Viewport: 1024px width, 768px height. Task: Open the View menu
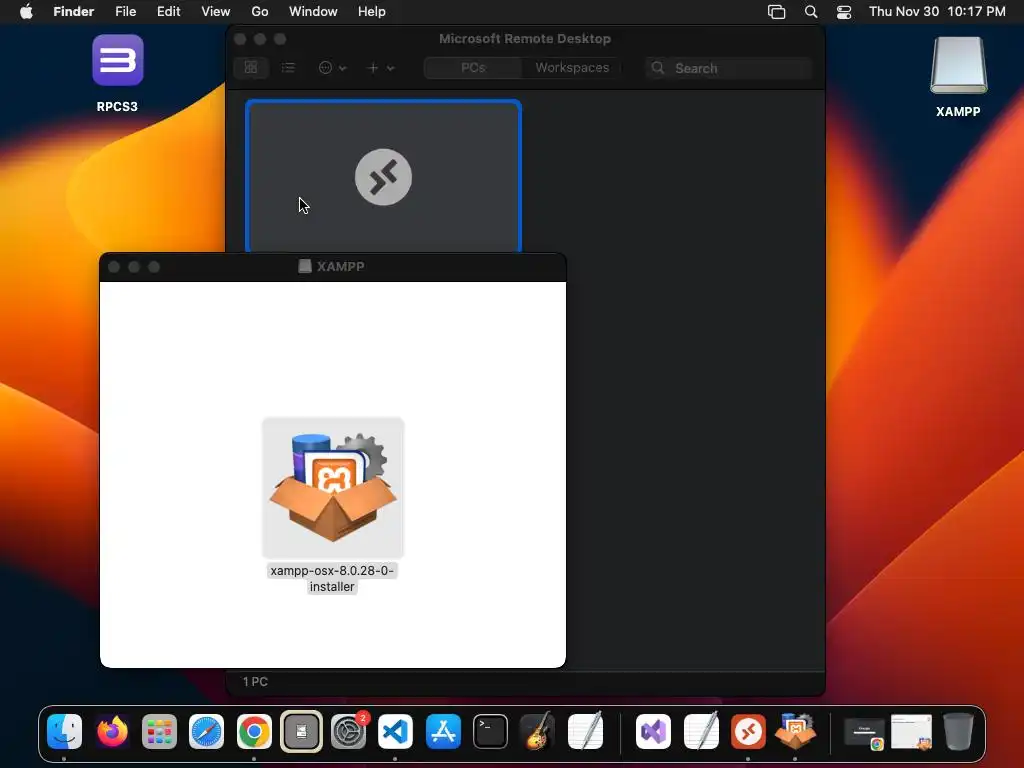(216, 12)
